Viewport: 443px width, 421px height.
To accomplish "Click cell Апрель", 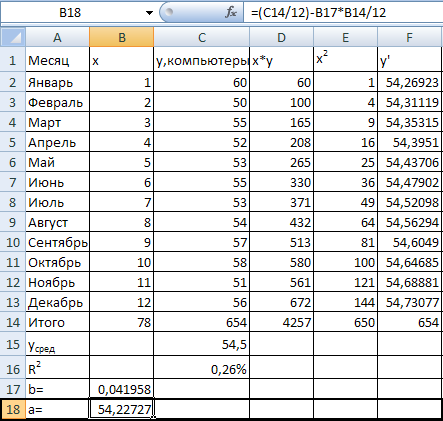I will (57, 142).
